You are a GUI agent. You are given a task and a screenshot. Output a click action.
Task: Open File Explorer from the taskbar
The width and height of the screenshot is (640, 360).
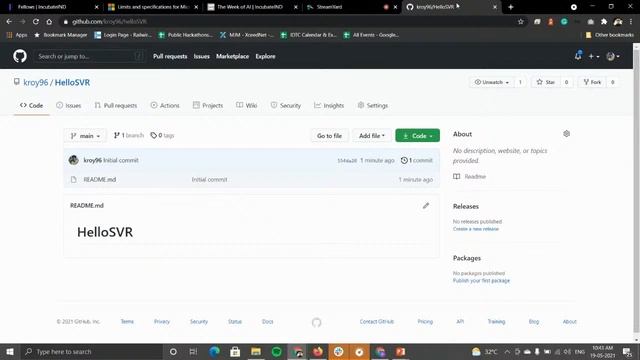pos(256,351)
